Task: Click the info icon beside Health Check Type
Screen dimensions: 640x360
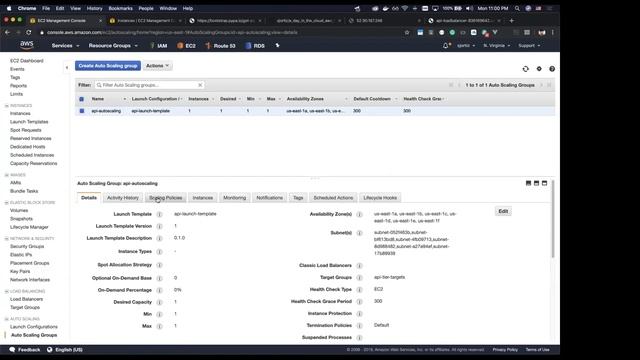Action: 360,290
